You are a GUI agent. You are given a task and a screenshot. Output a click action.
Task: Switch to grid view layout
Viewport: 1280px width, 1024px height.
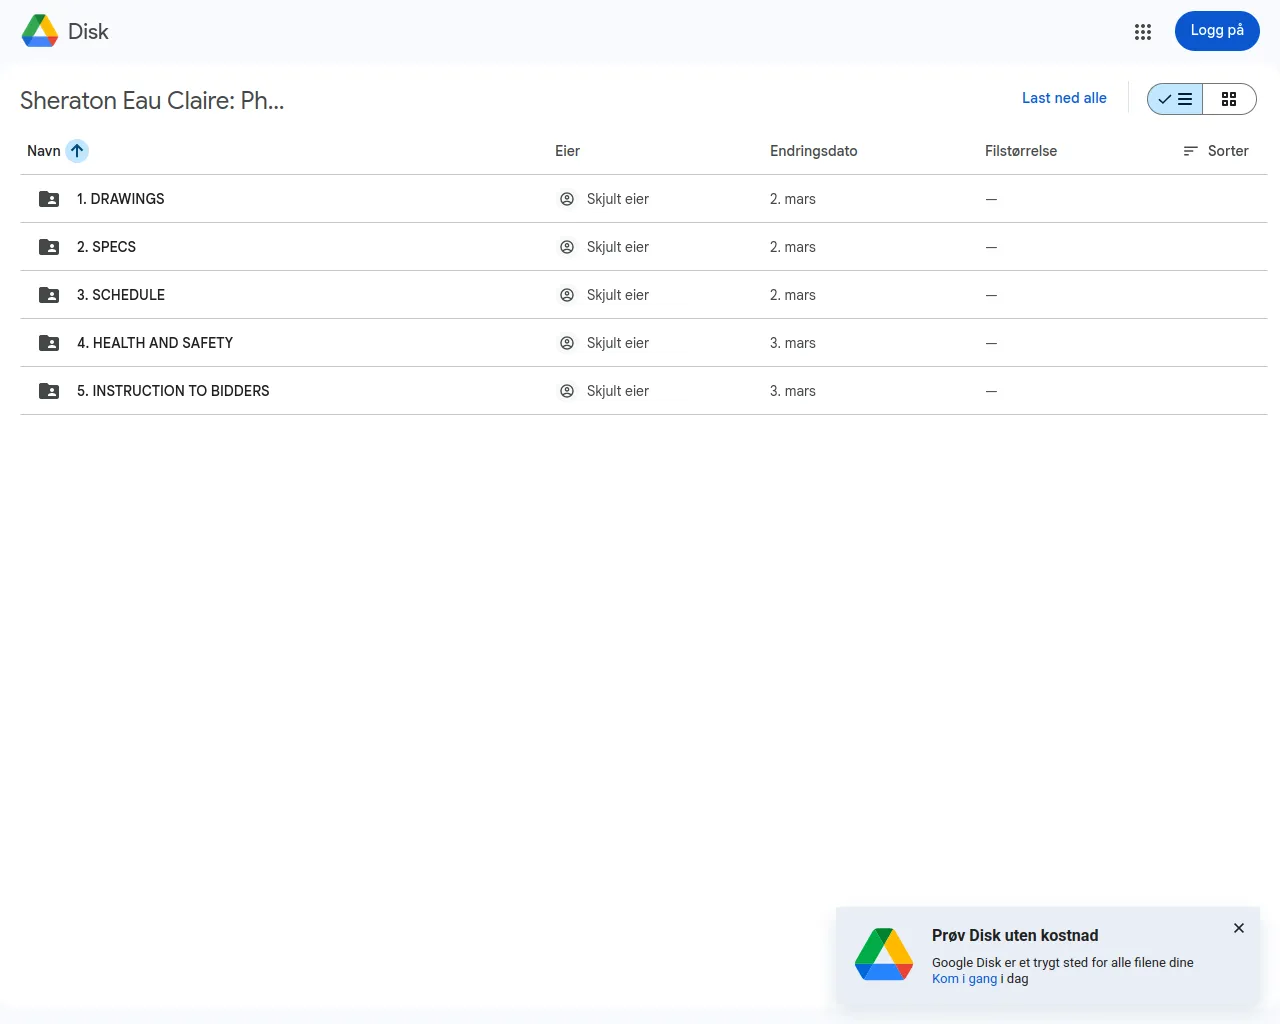click(1229, 99)
